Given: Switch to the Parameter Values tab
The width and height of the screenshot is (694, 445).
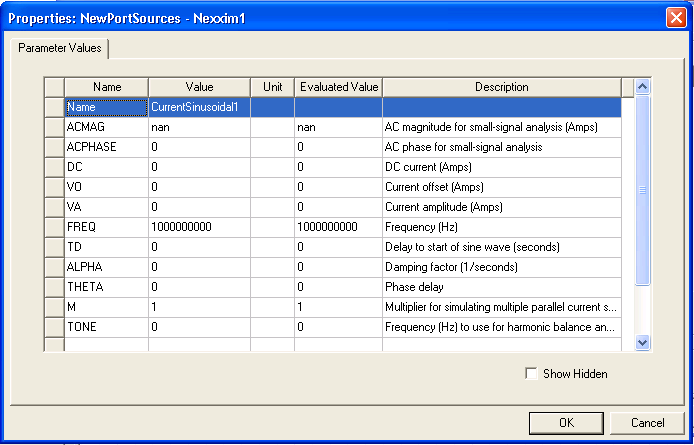Looking at the screenshot, I should pos(61,48).
